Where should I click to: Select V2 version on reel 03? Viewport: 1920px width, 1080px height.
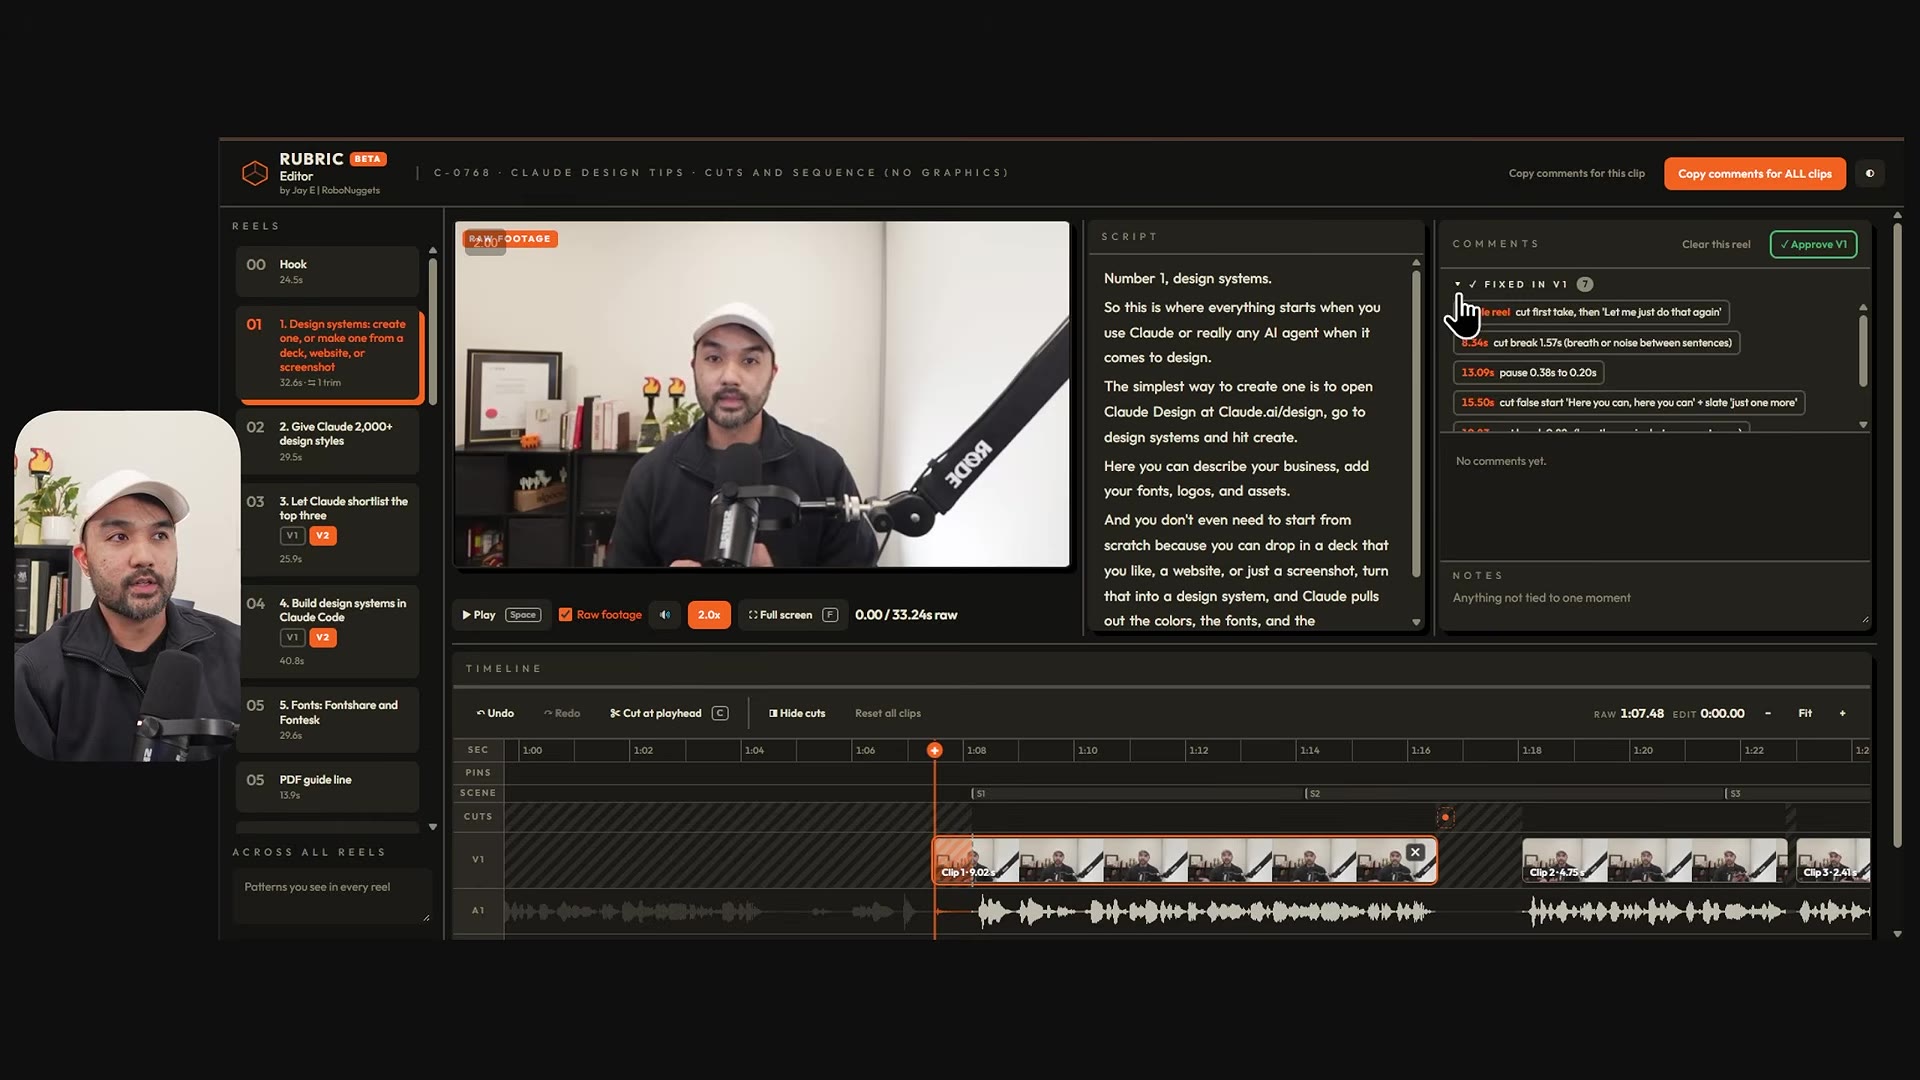coord(322,536)
